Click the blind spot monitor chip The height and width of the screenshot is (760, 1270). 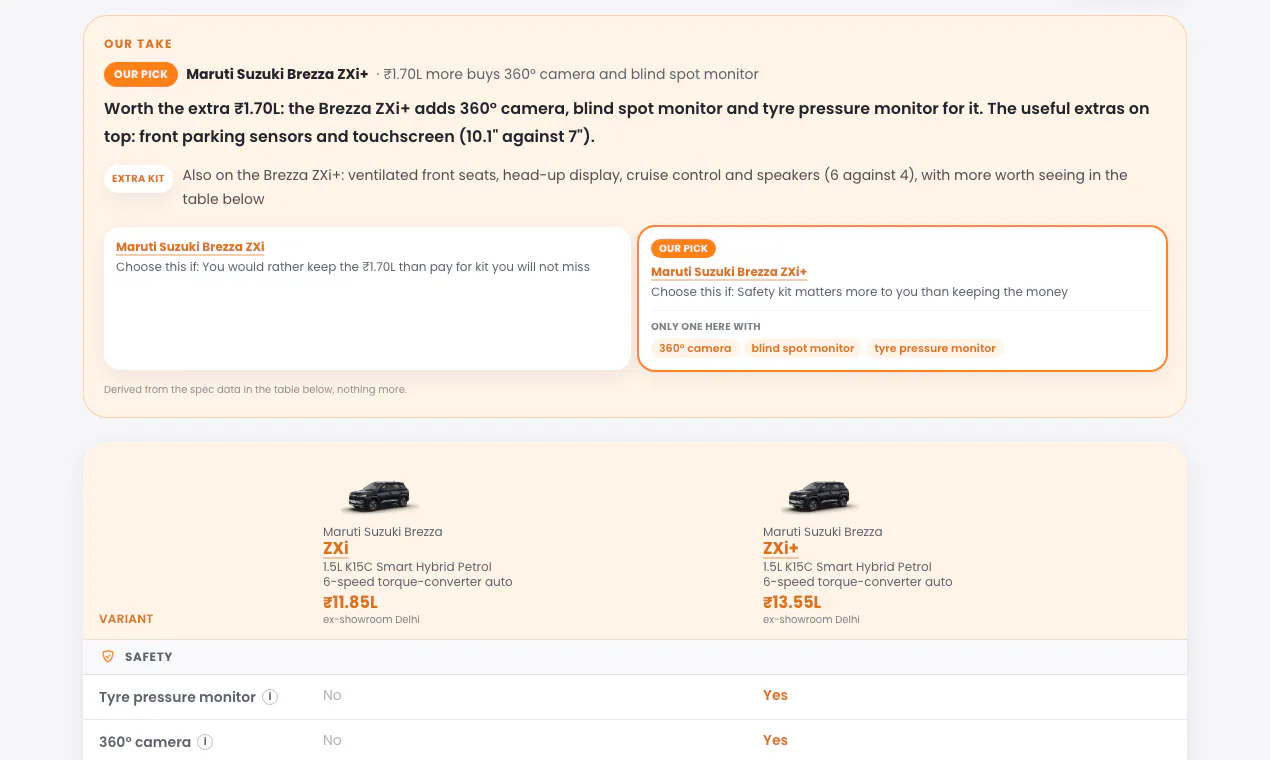(803, 348)
